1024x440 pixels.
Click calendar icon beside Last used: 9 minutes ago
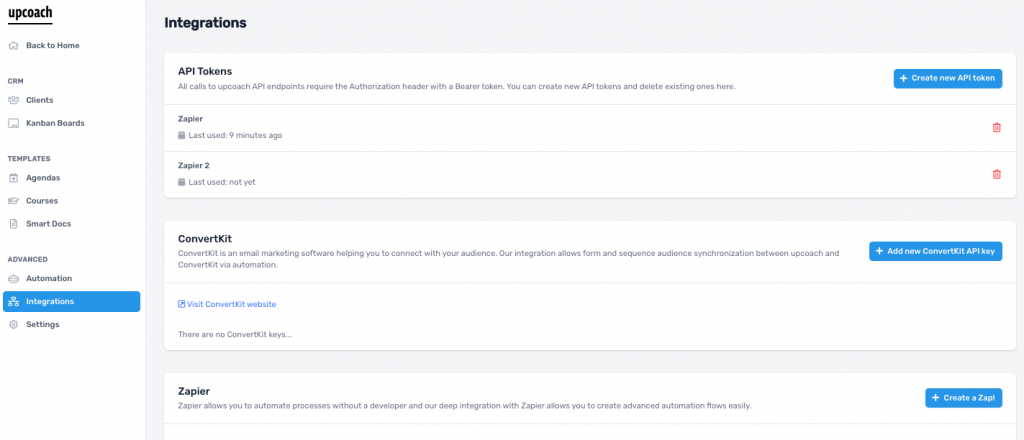(x=182, y=136)
